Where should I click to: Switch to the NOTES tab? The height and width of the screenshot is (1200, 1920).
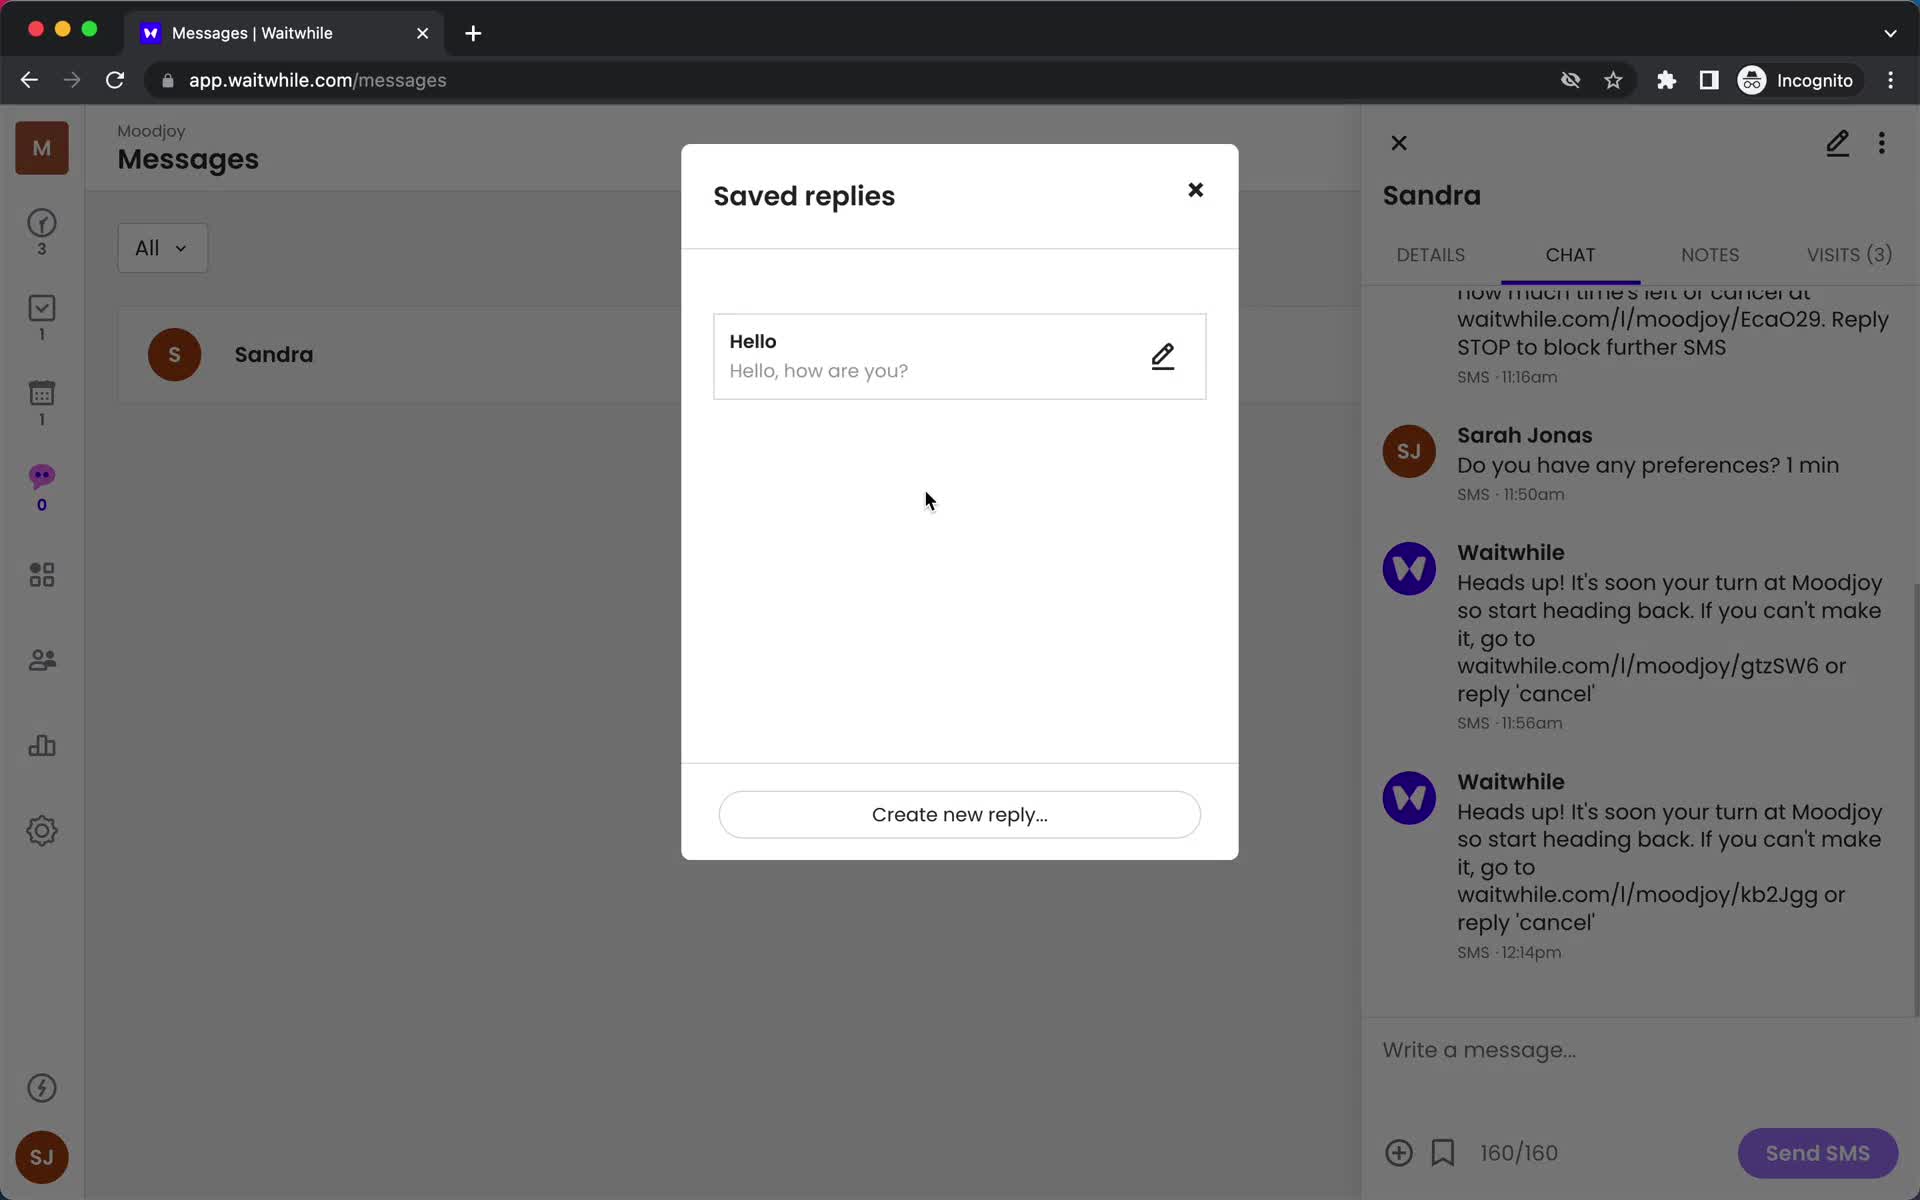tap(1710, 254)
